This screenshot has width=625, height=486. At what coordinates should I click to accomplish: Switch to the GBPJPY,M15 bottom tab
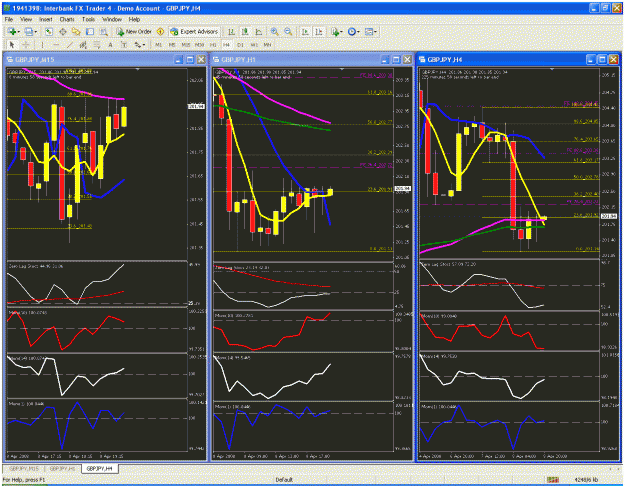pos(24,468)
